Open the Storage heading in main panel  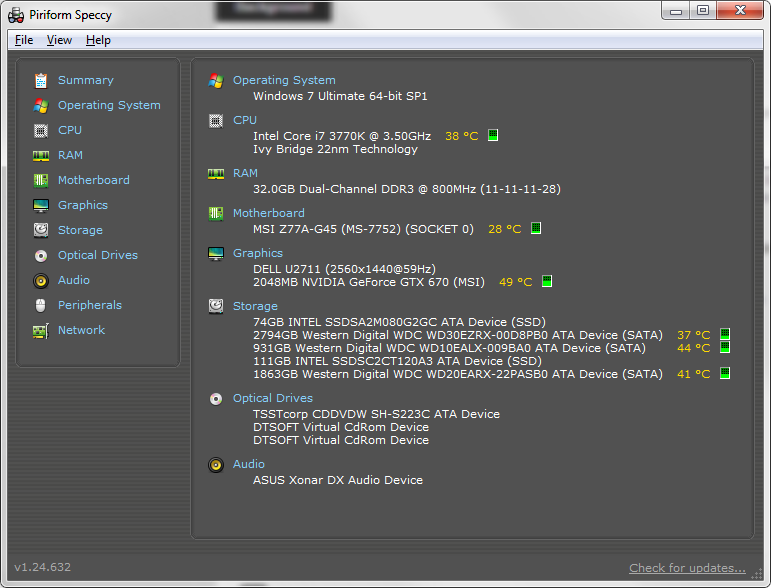[x=255, y=306]
